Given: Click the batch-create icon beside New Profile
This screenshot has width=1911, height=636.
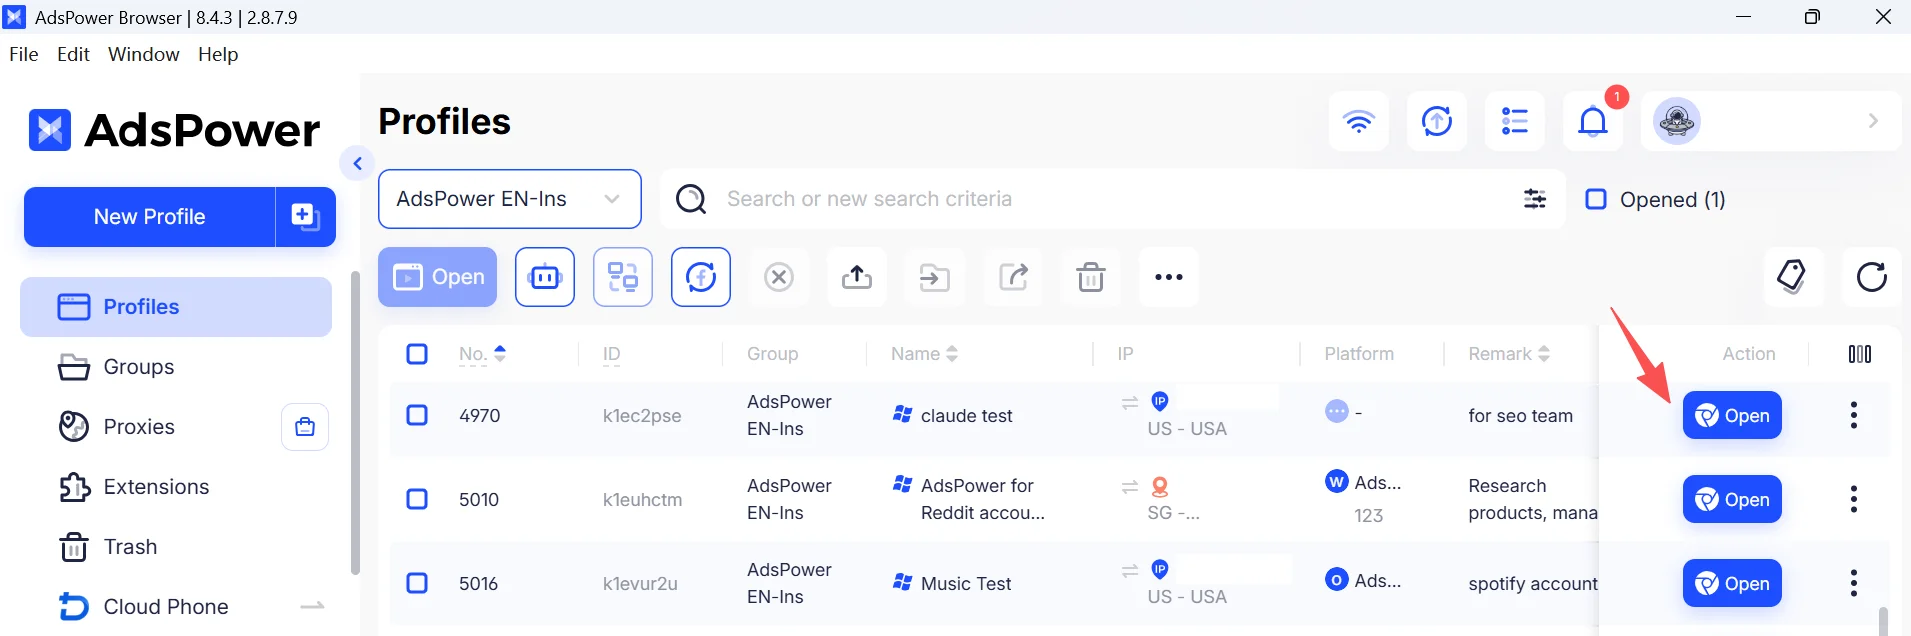Looking at the screenshot, I should (x=305, y=216).
